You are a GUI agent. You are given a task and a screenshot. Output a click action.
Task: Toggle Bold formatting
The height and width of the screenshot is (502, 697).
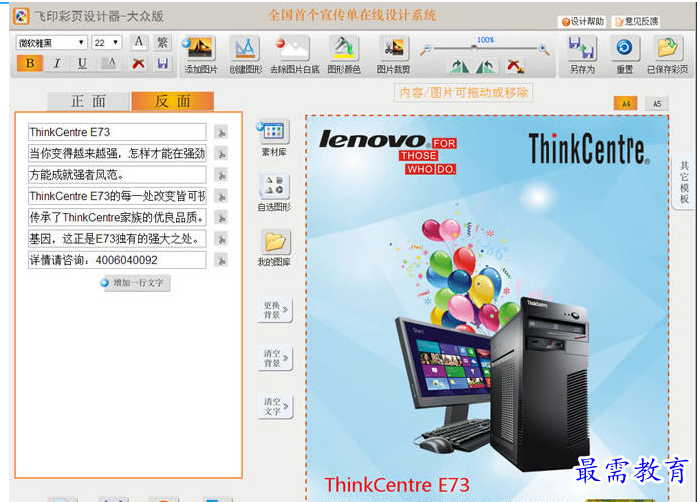[30, 63]
